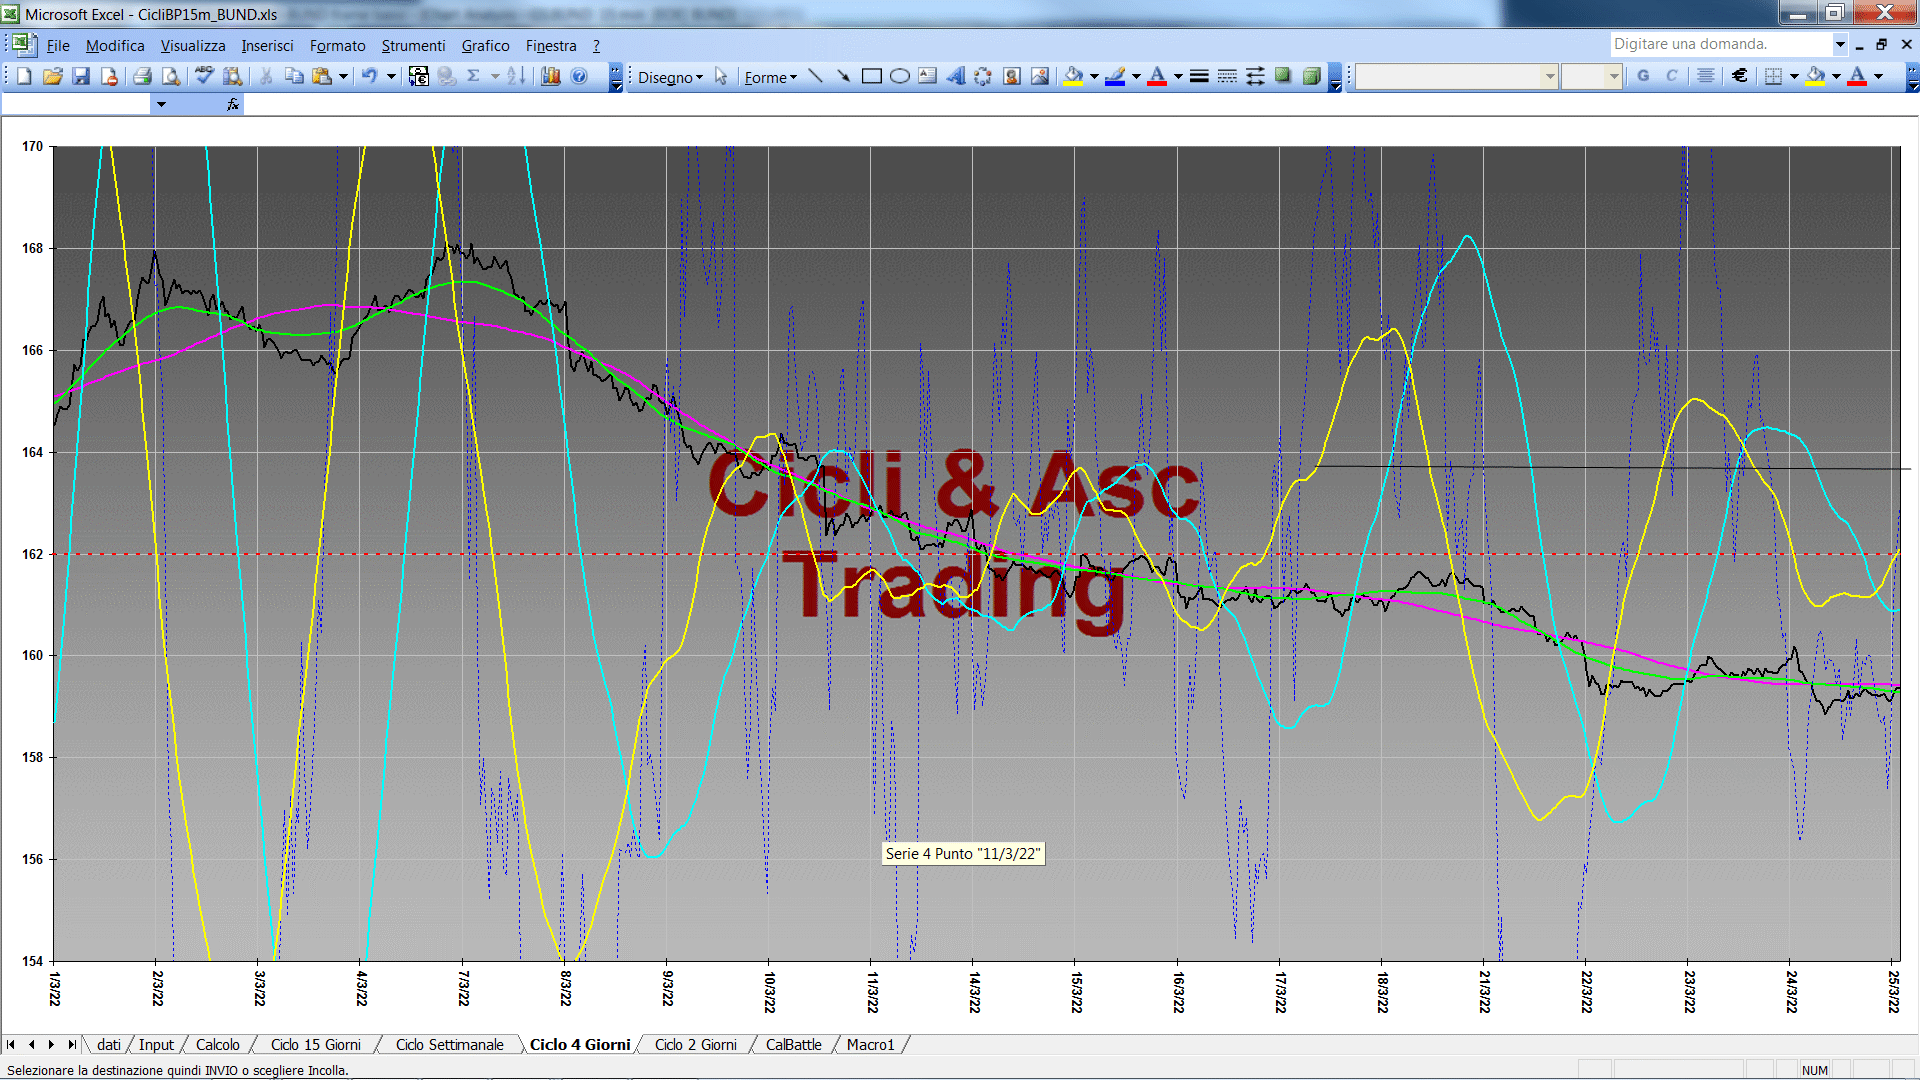The height and width of the screenshot is (1080, 1920).
Task: Open print preview
Action: [171, 77]
